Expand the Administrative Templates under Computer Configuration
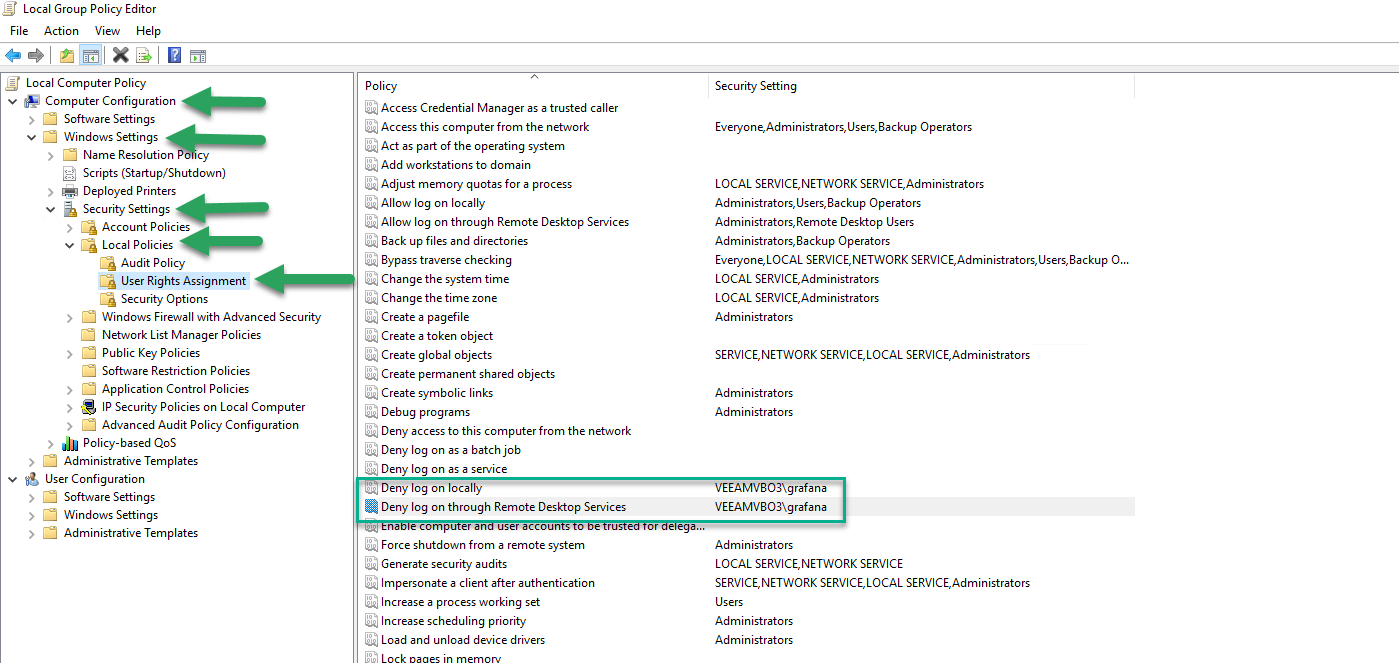1399x663 pixels. point(31,461)
